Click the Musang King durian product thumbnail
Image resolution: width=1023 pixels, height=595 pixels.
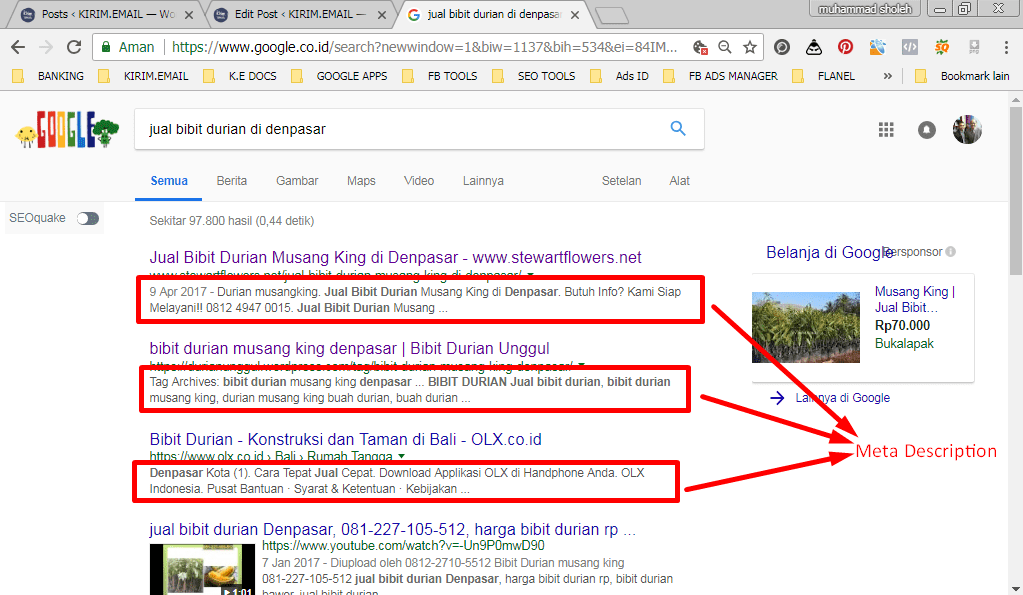click(805, 327)
